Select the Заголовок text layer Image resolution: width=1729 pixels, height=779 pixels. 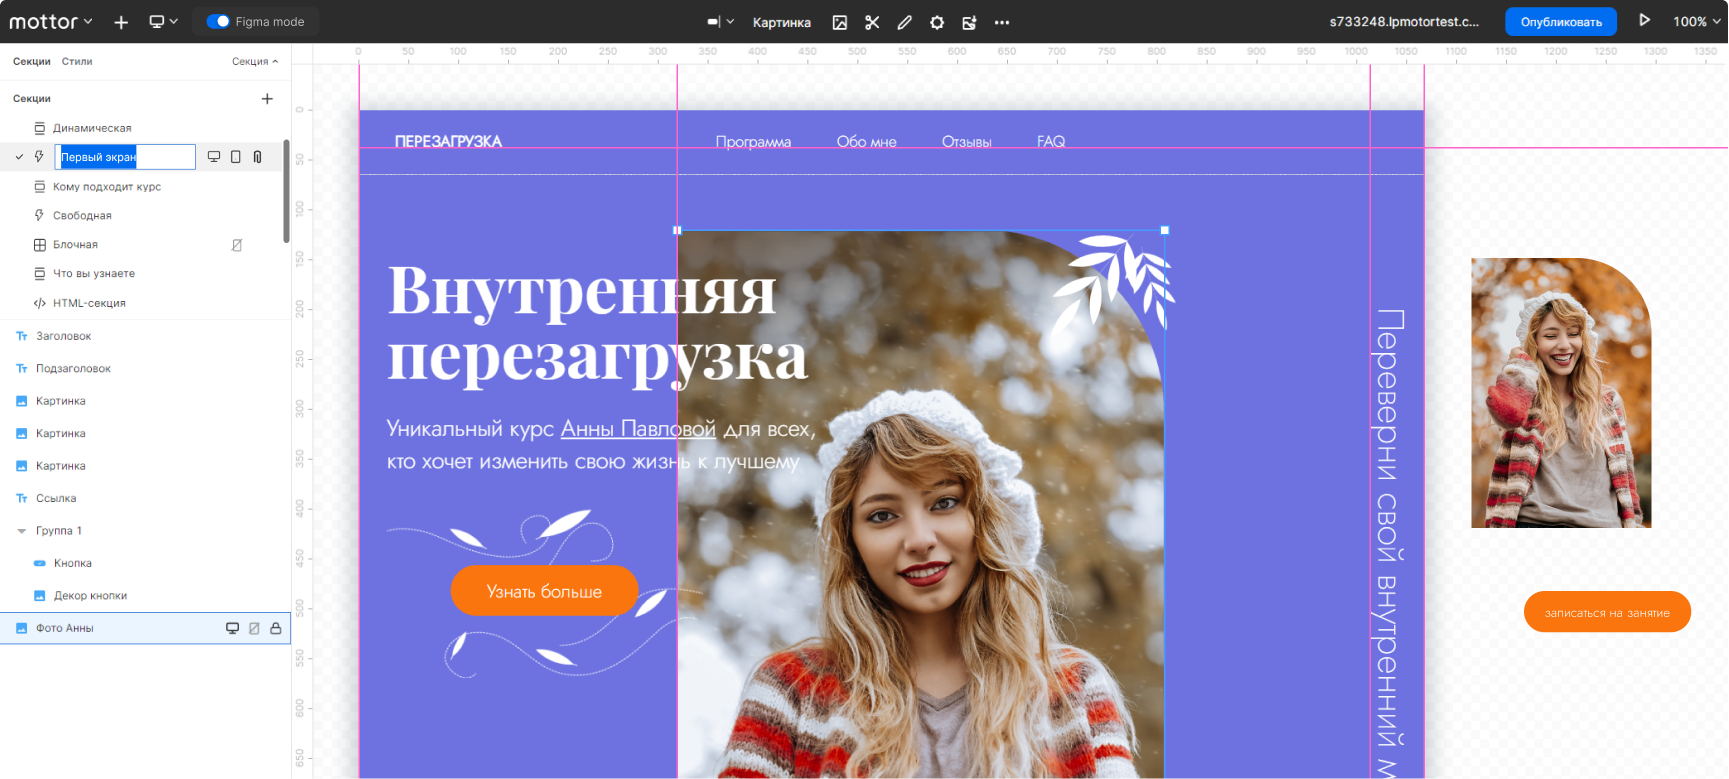(145, 336)
